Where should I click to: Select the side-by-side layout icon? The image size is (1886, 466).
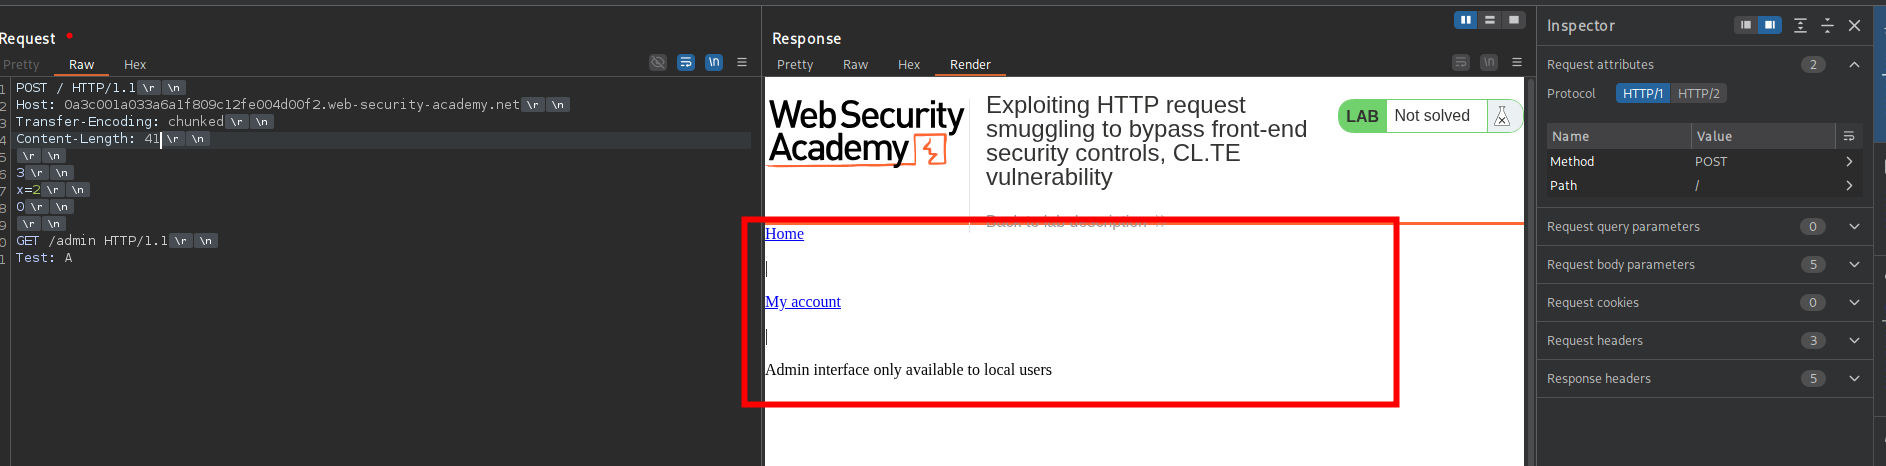coord(1466,20)
